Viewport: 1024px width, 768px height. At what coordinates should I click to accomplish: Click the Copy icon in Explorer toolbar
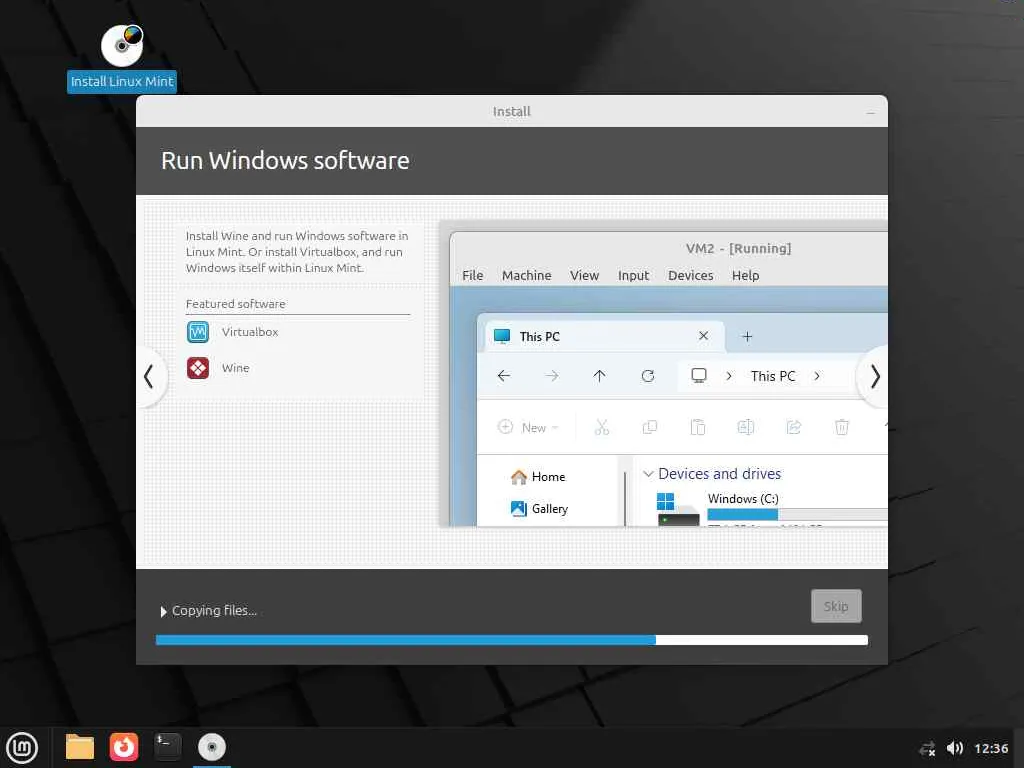pyautogui.click(x=650, y=428)
